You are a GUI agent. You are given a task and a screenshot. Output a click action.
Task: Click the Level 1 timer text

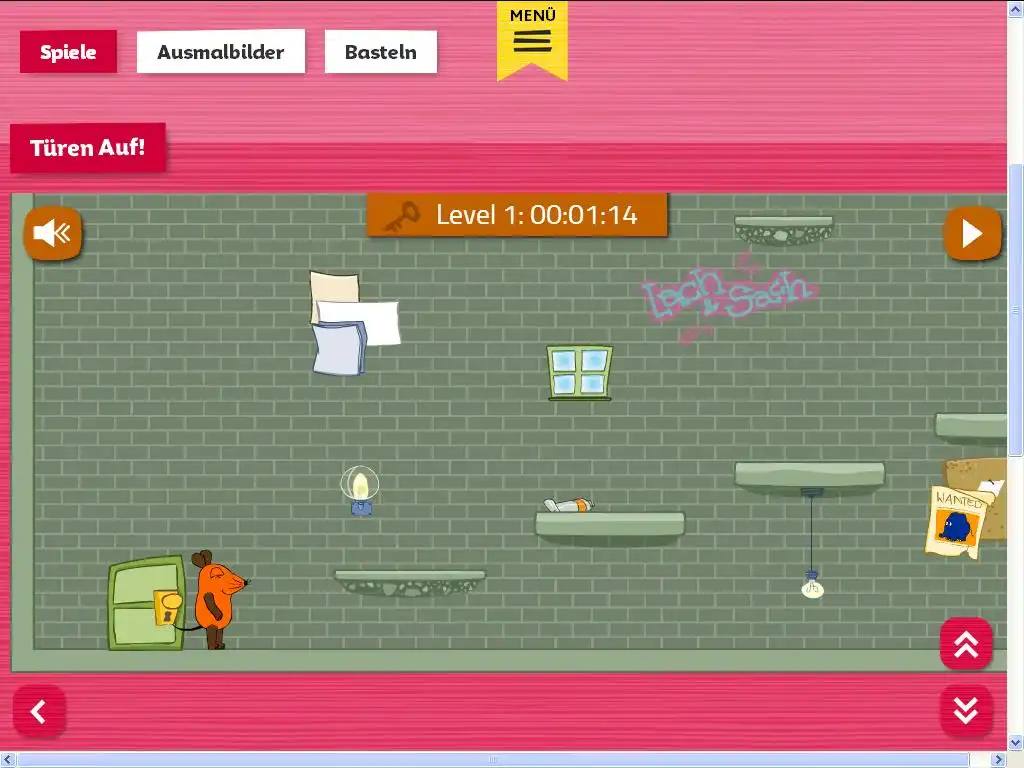click(x=537, y=215)
